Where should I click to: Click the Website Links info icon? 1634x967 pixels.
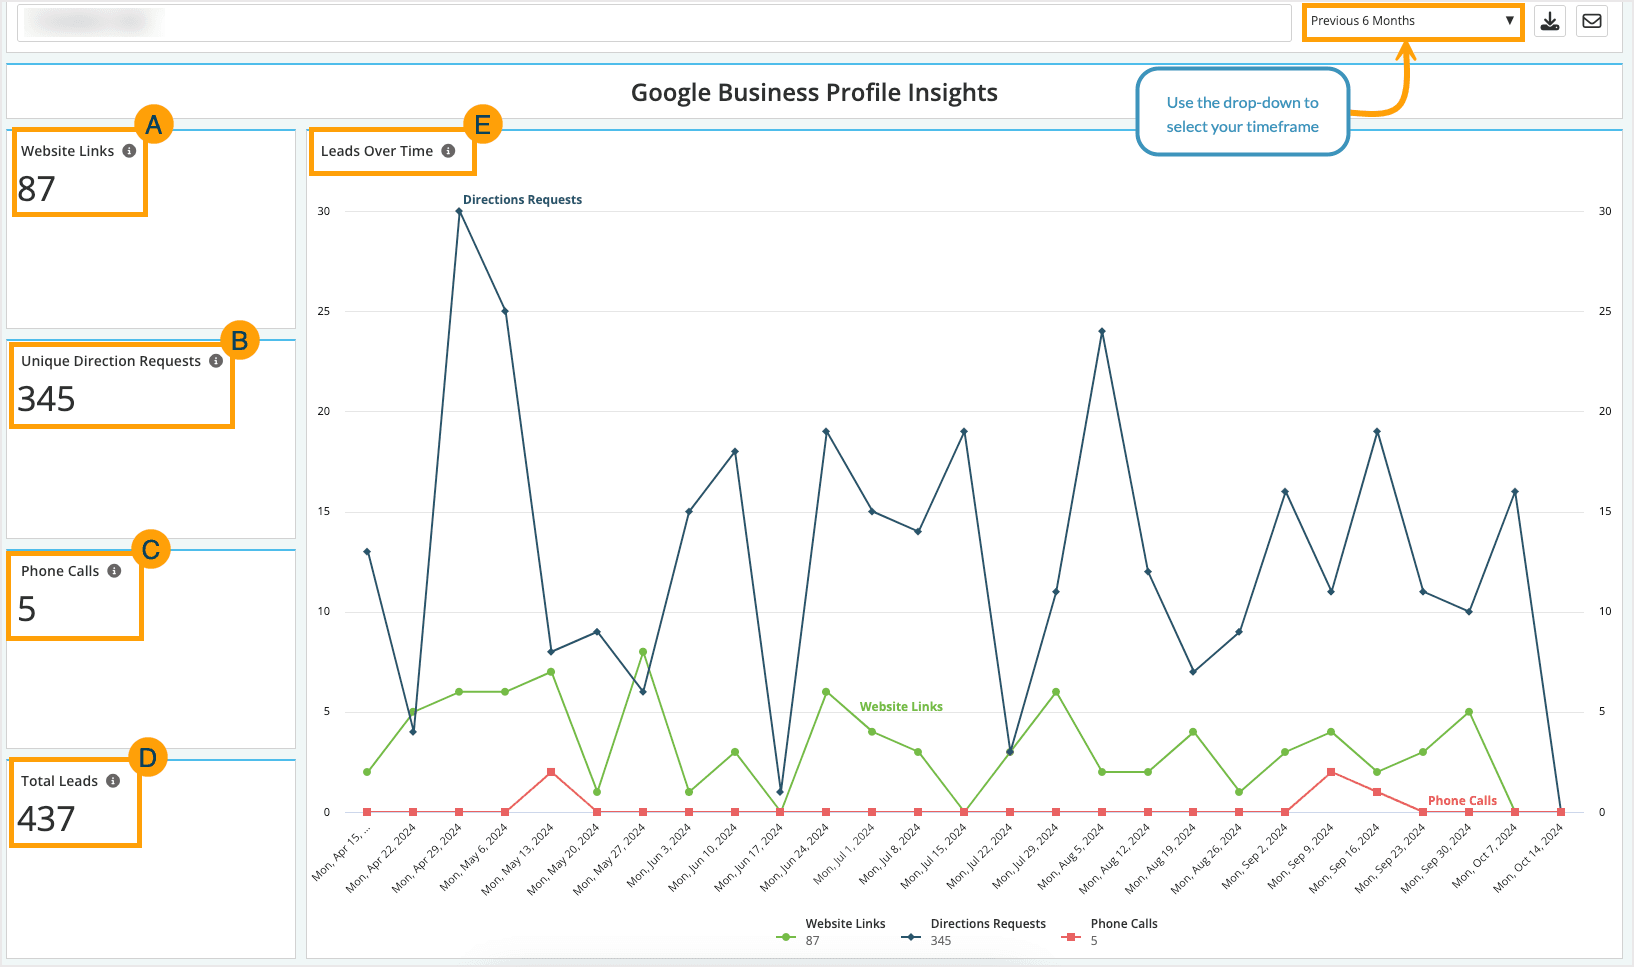tap(131, 151)
